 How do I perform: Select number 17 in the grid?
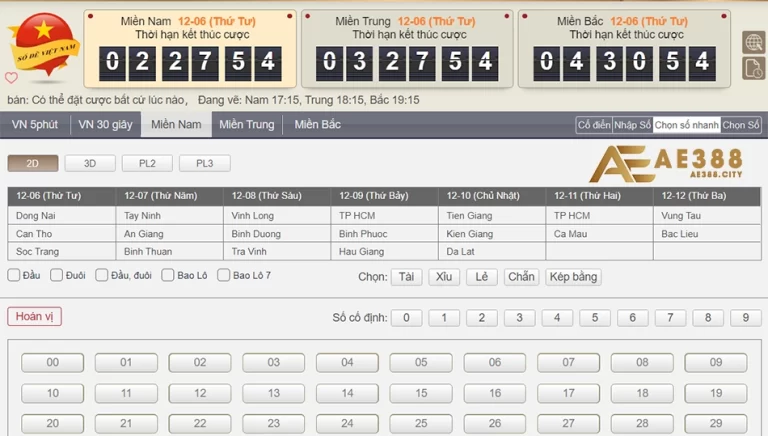[x=568, y=393]
